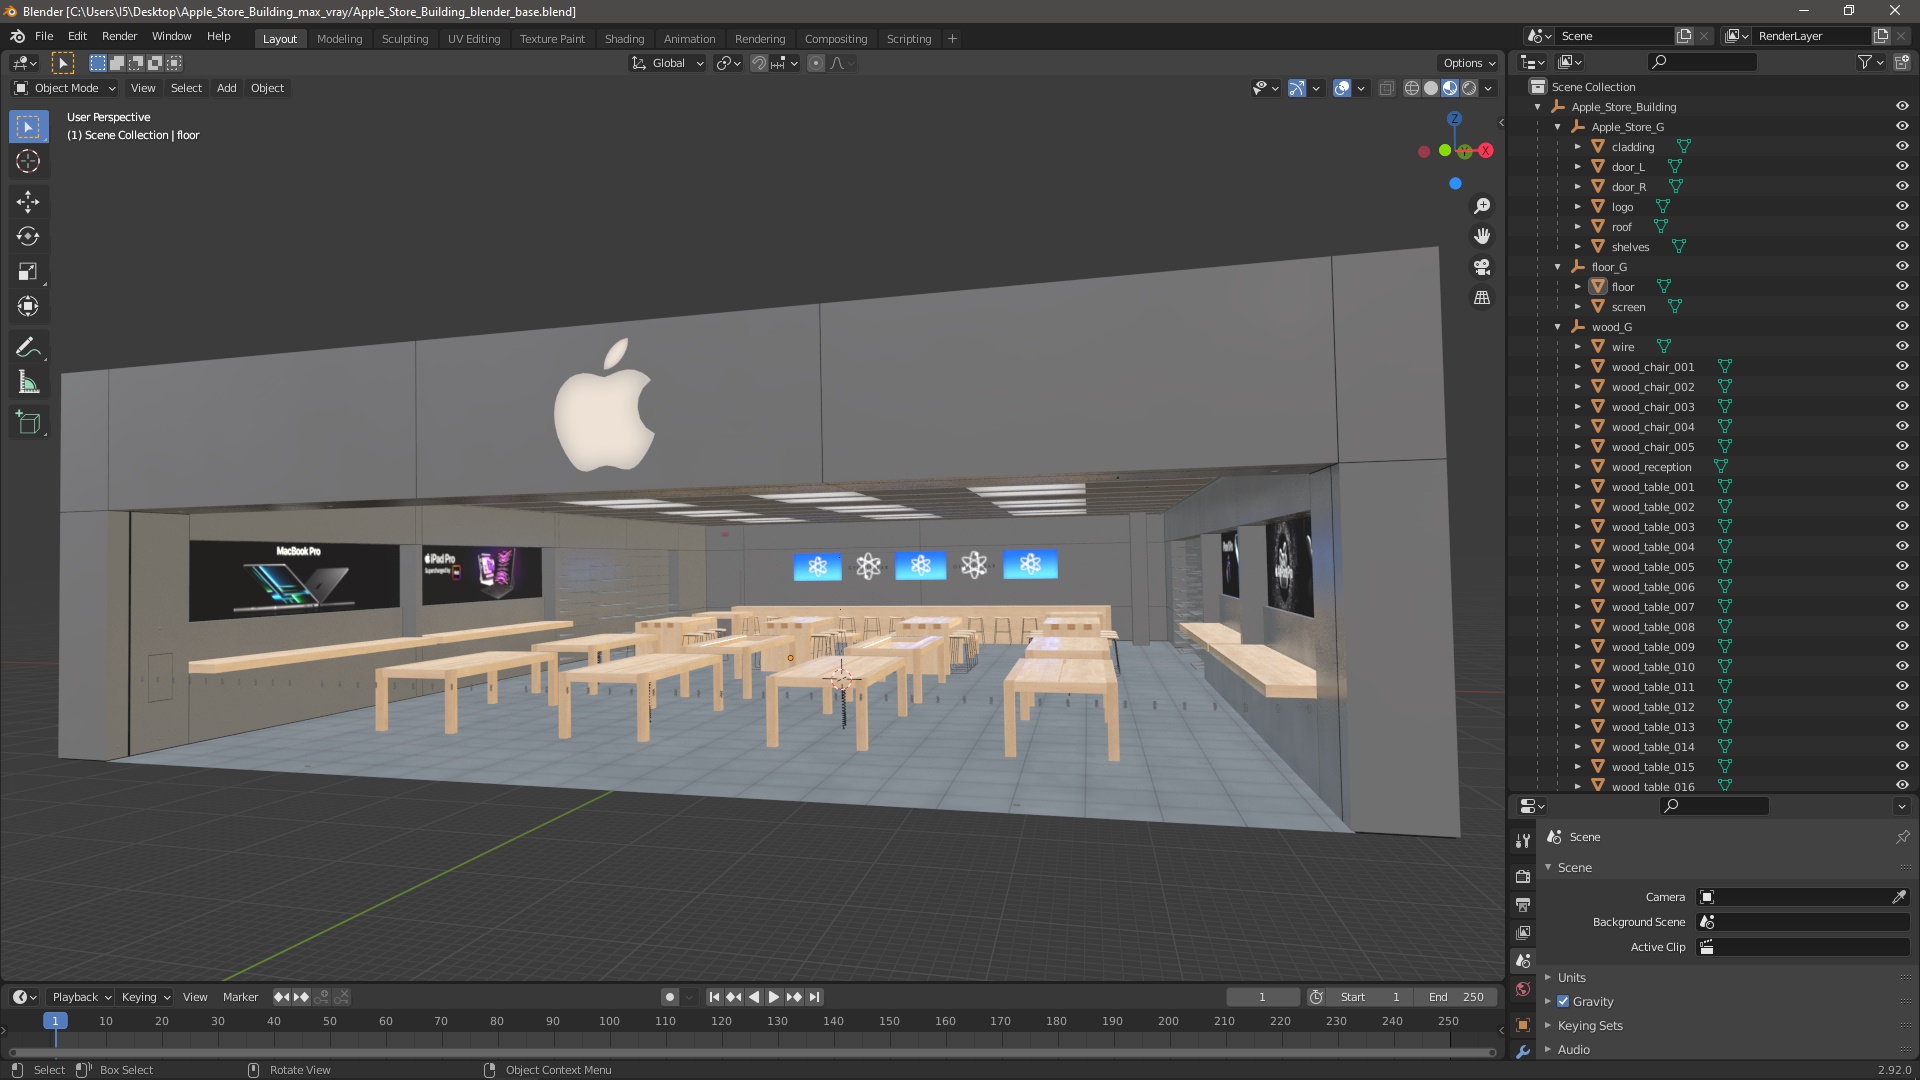
Task: Open Global transform orientation dropdown
Action: [668, 63]
